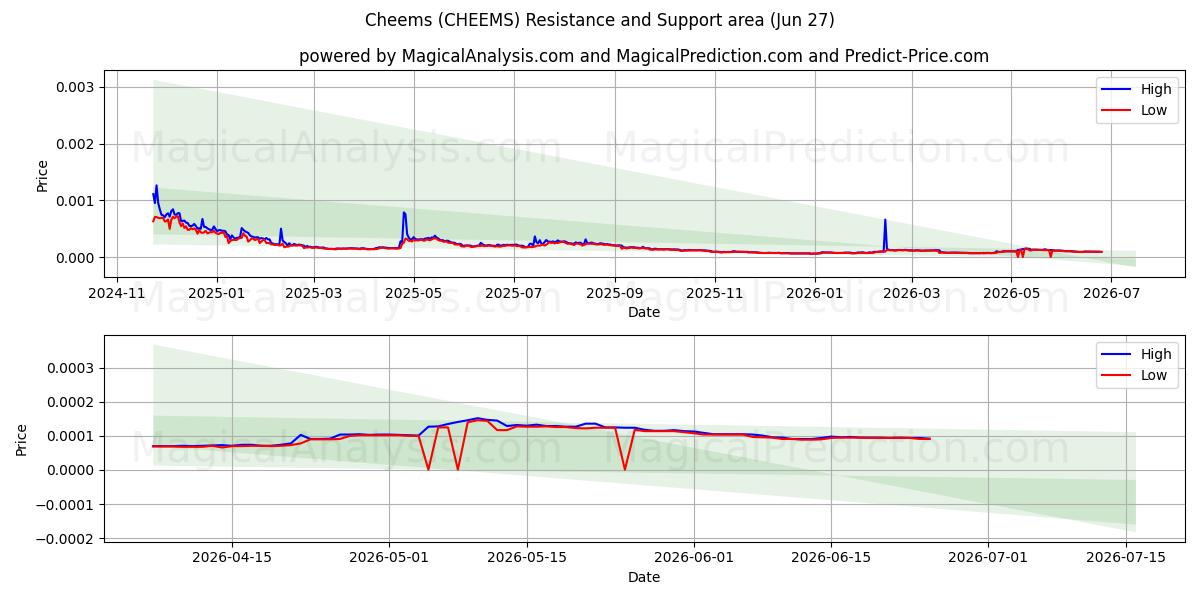Viewport: 1200px width, 600px height.
Task: Click the '0.000' y-axis tick label
Action: pyautogui.click(x=76, y=258)
